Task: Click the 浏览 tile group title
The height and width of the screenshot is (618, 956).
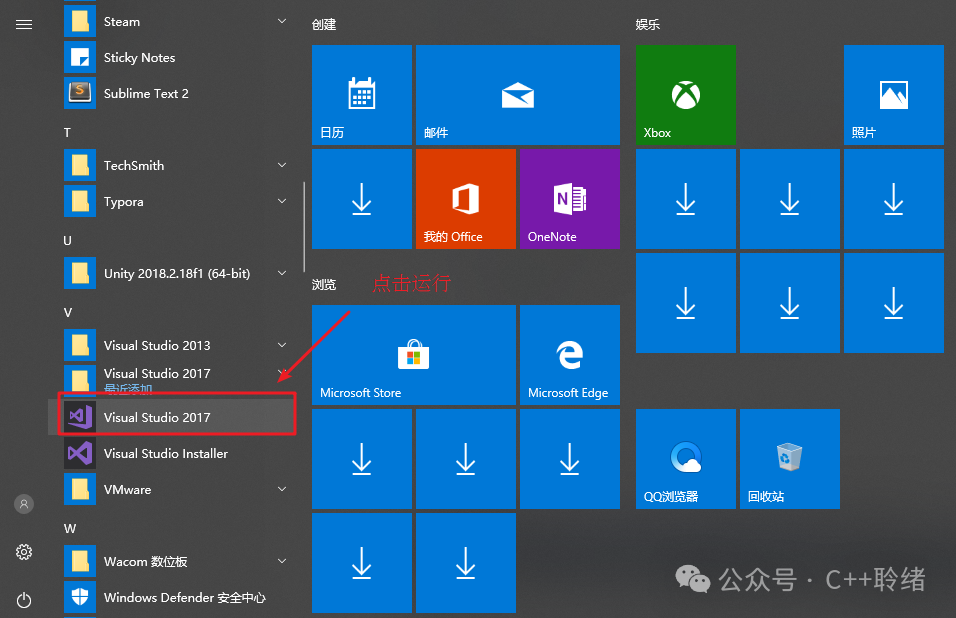Action: 324,285
